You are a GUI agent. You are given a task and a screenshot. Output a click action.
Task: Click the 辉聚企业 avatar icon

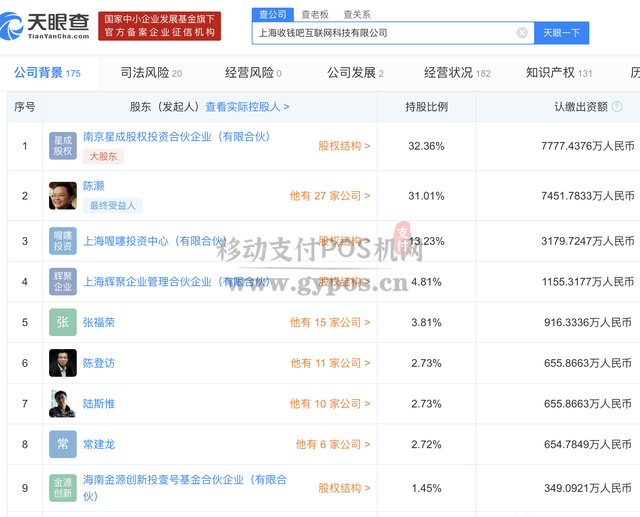pos(63,282)
